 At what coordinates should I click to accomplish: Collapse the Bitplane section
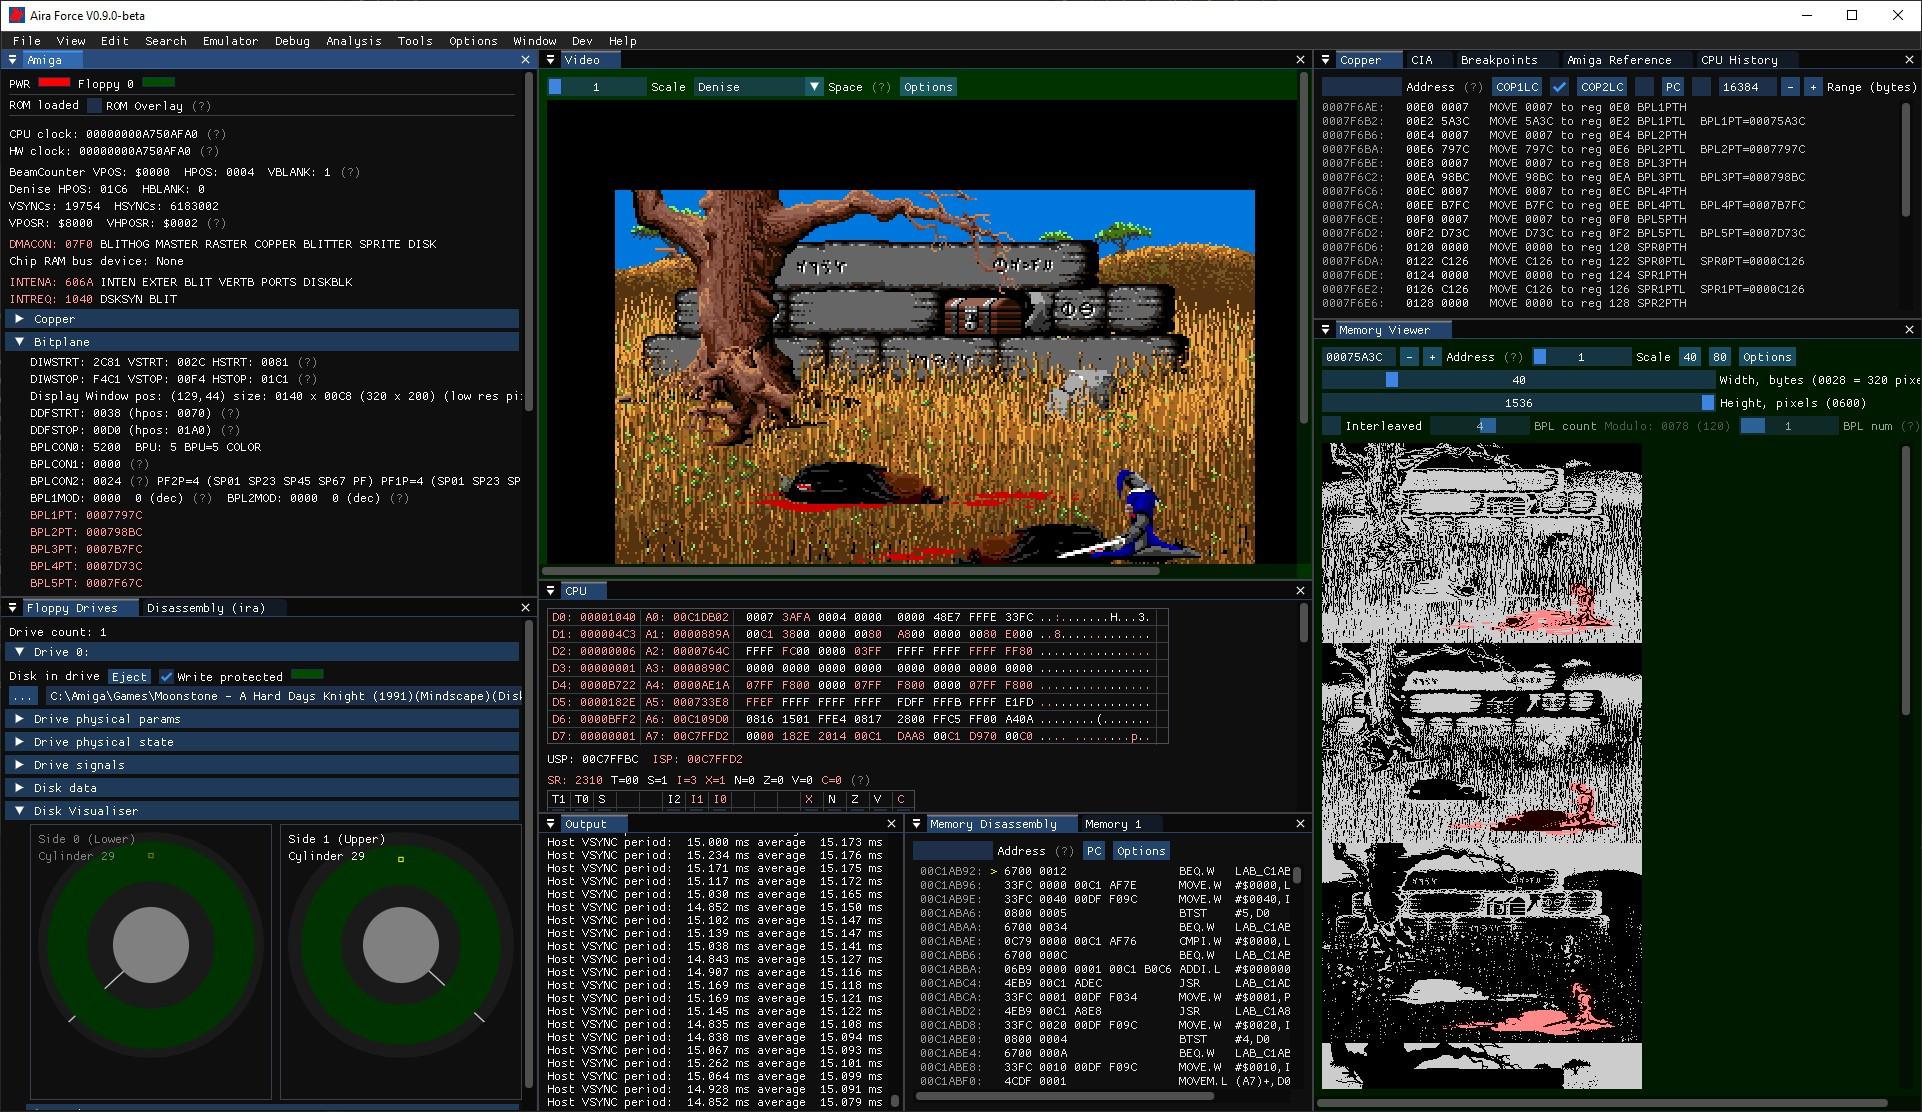click(263, 342)
